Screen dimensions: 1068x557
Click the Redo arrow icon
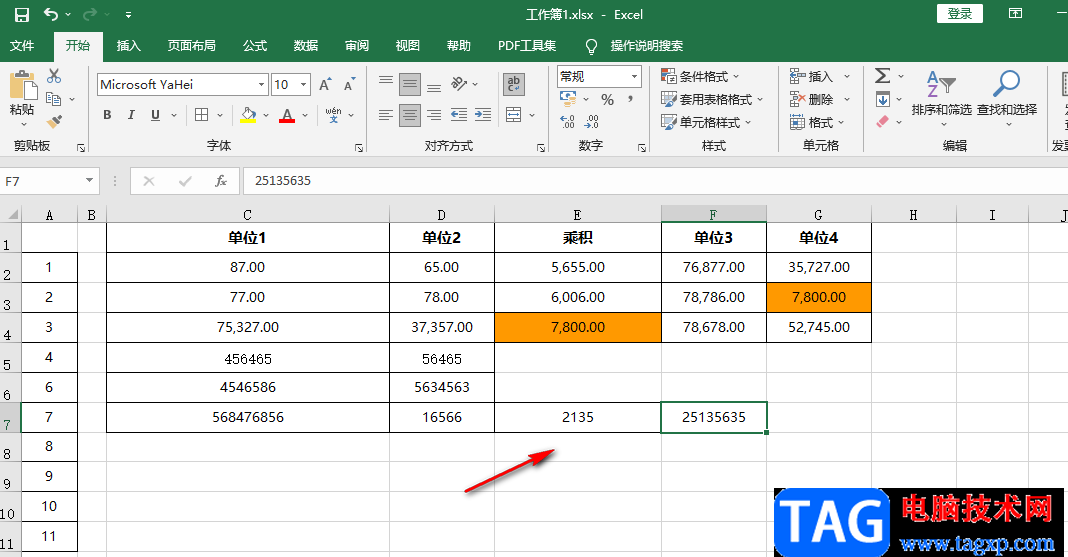click(90, 14)
